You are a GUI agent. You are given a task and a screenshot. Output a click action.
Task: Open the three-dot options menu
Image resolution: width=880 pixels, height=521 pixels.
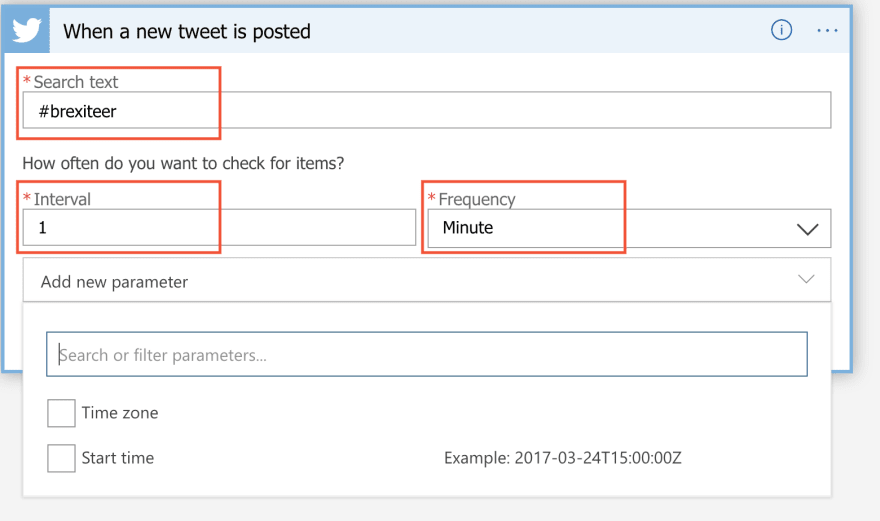(x=827, y=30)
